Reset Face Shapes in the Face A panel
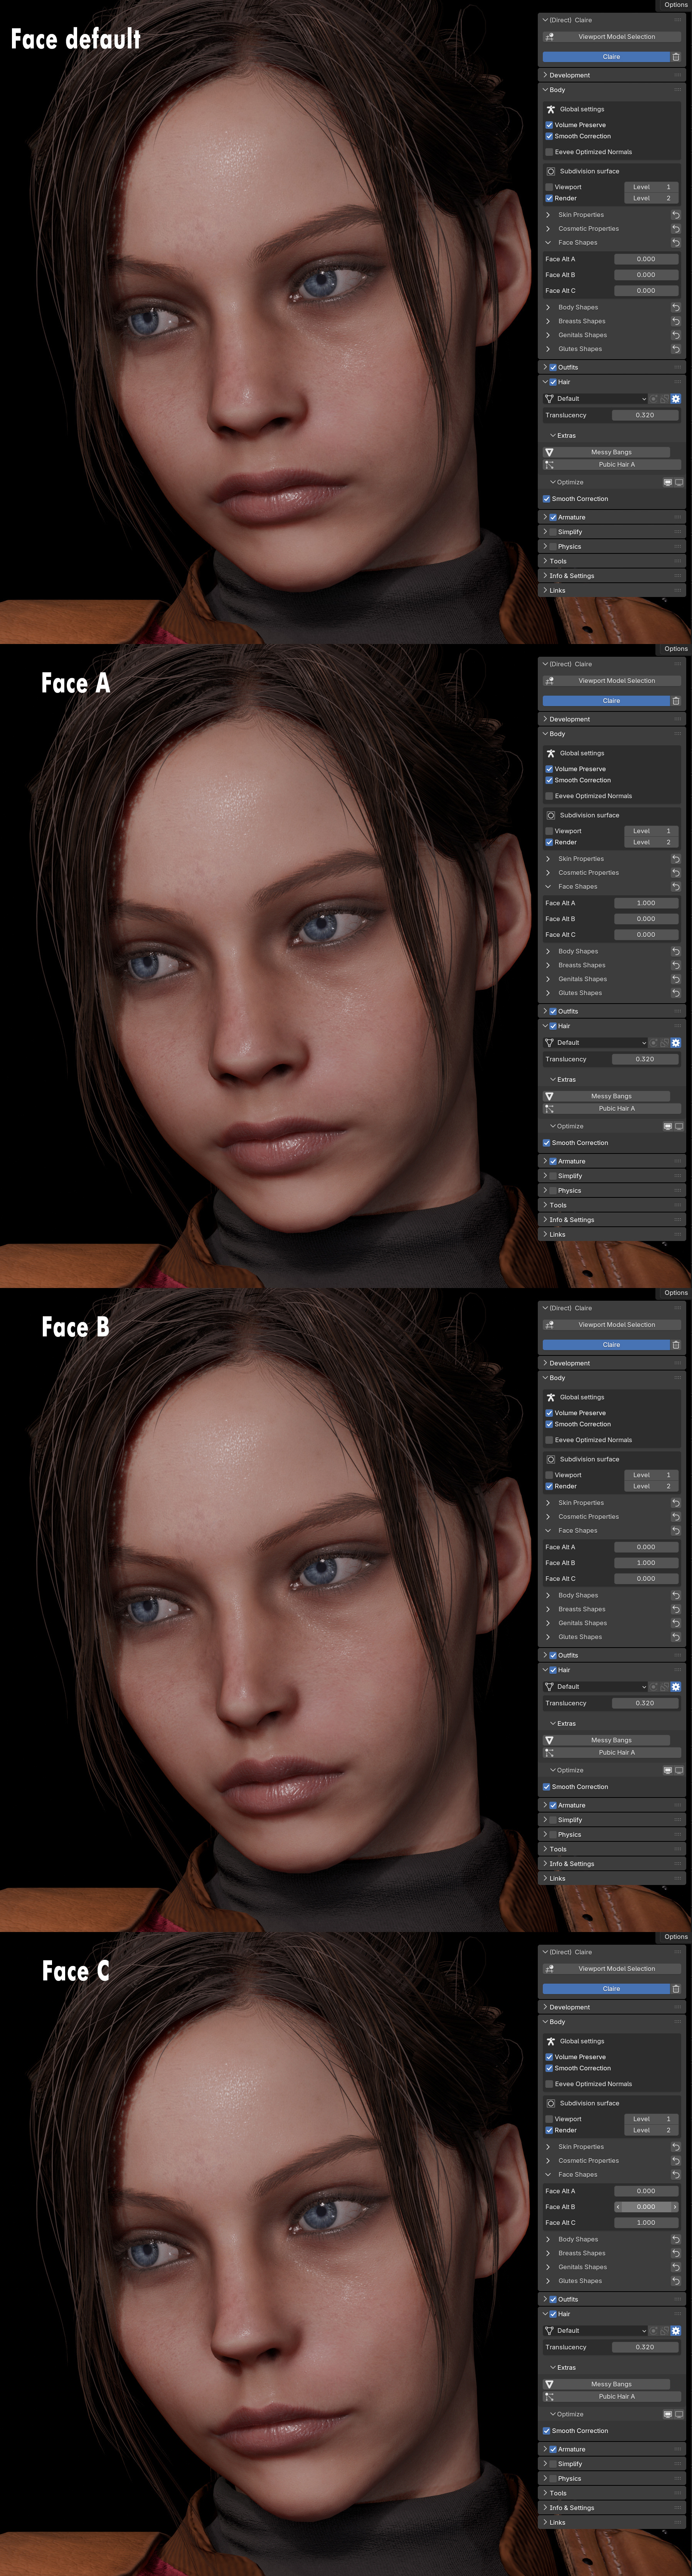The width and height of the screenshot is (692, 2576). tap(676, 887)
